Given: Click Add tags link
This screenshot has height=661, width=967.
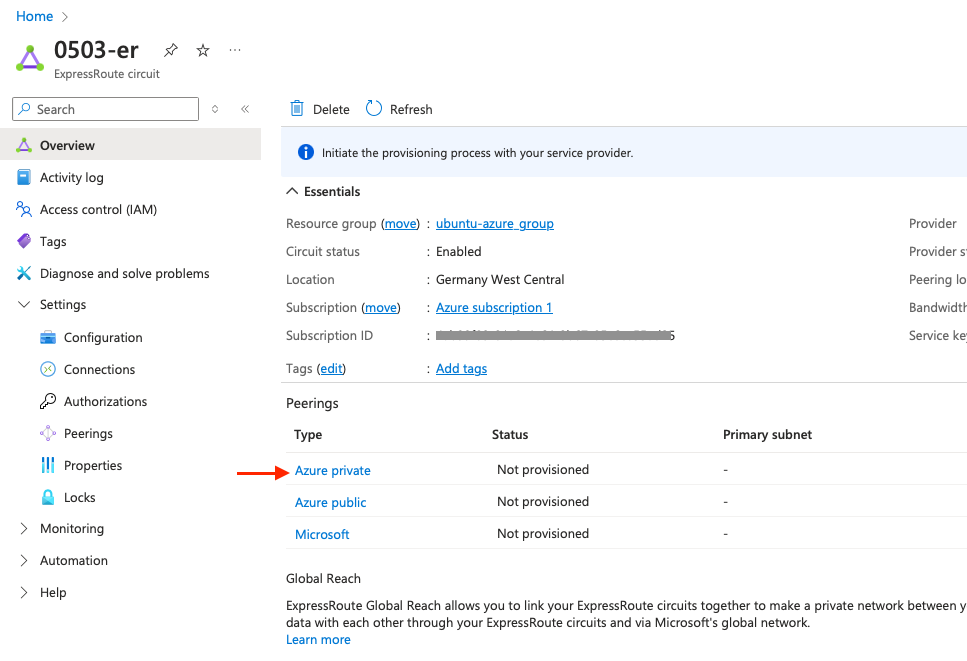Looking at the screenshot, I should [x=461, y=369].
